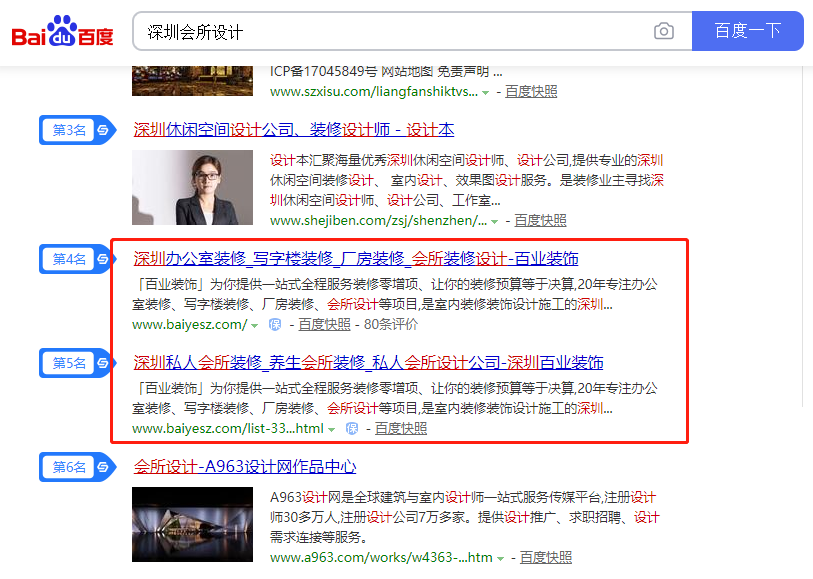Open 百度快照 for baiyesz.com/list-33 result
Screen dimensions: 813x579
click(x=401, y=429)
